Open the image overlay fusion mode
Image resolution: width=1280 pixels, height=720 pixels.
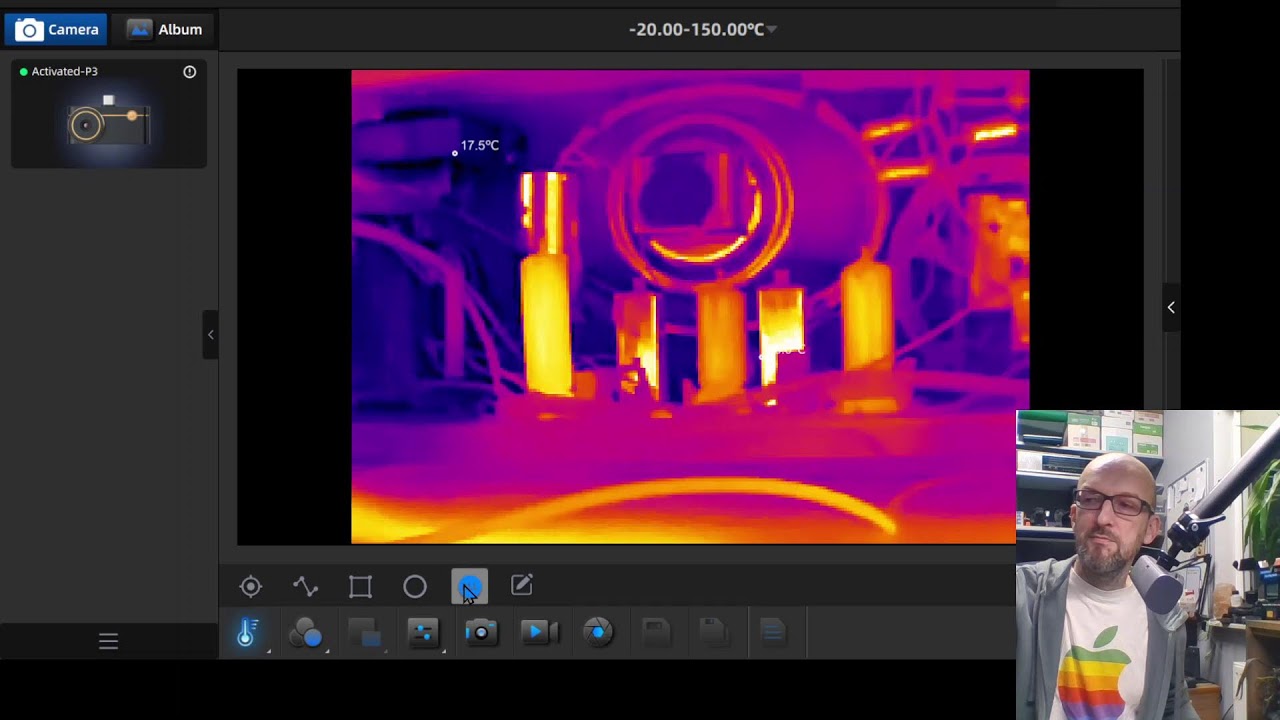pyautogui.click(x=364, y=633)
